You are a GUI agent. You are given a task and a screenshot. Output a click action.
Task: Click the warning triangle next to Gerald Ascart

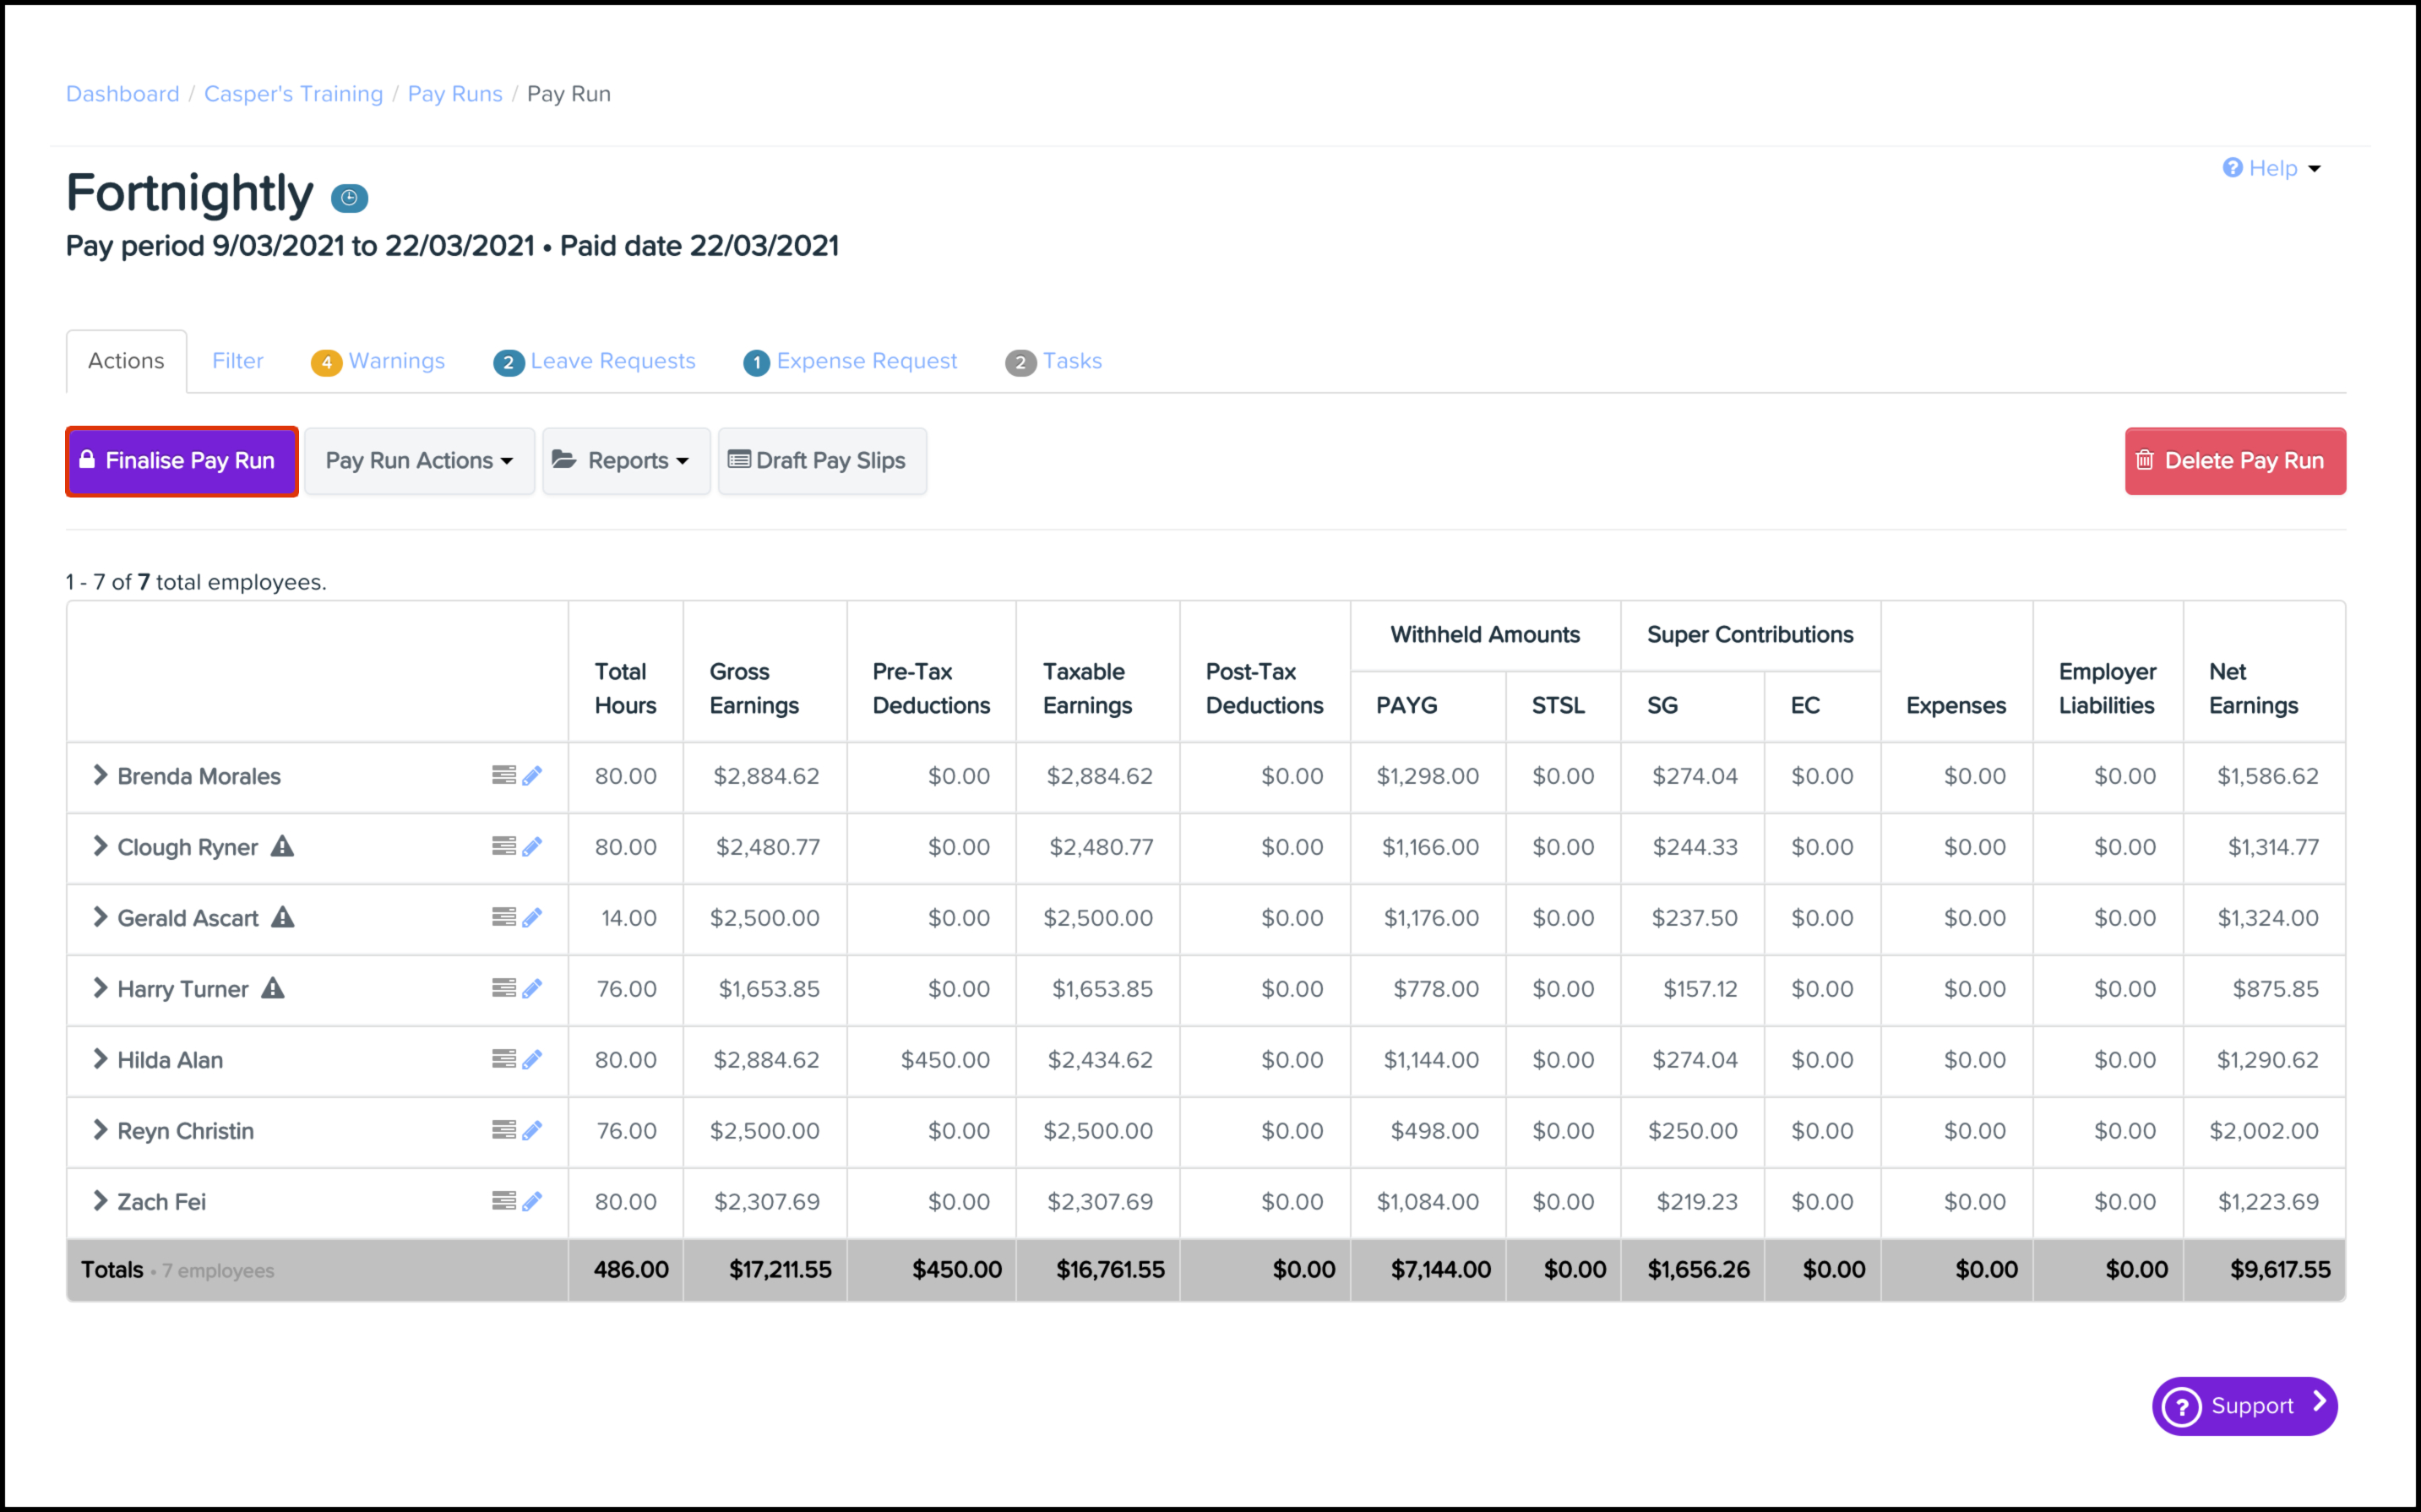pyautogui.click(x=283, y=916)
